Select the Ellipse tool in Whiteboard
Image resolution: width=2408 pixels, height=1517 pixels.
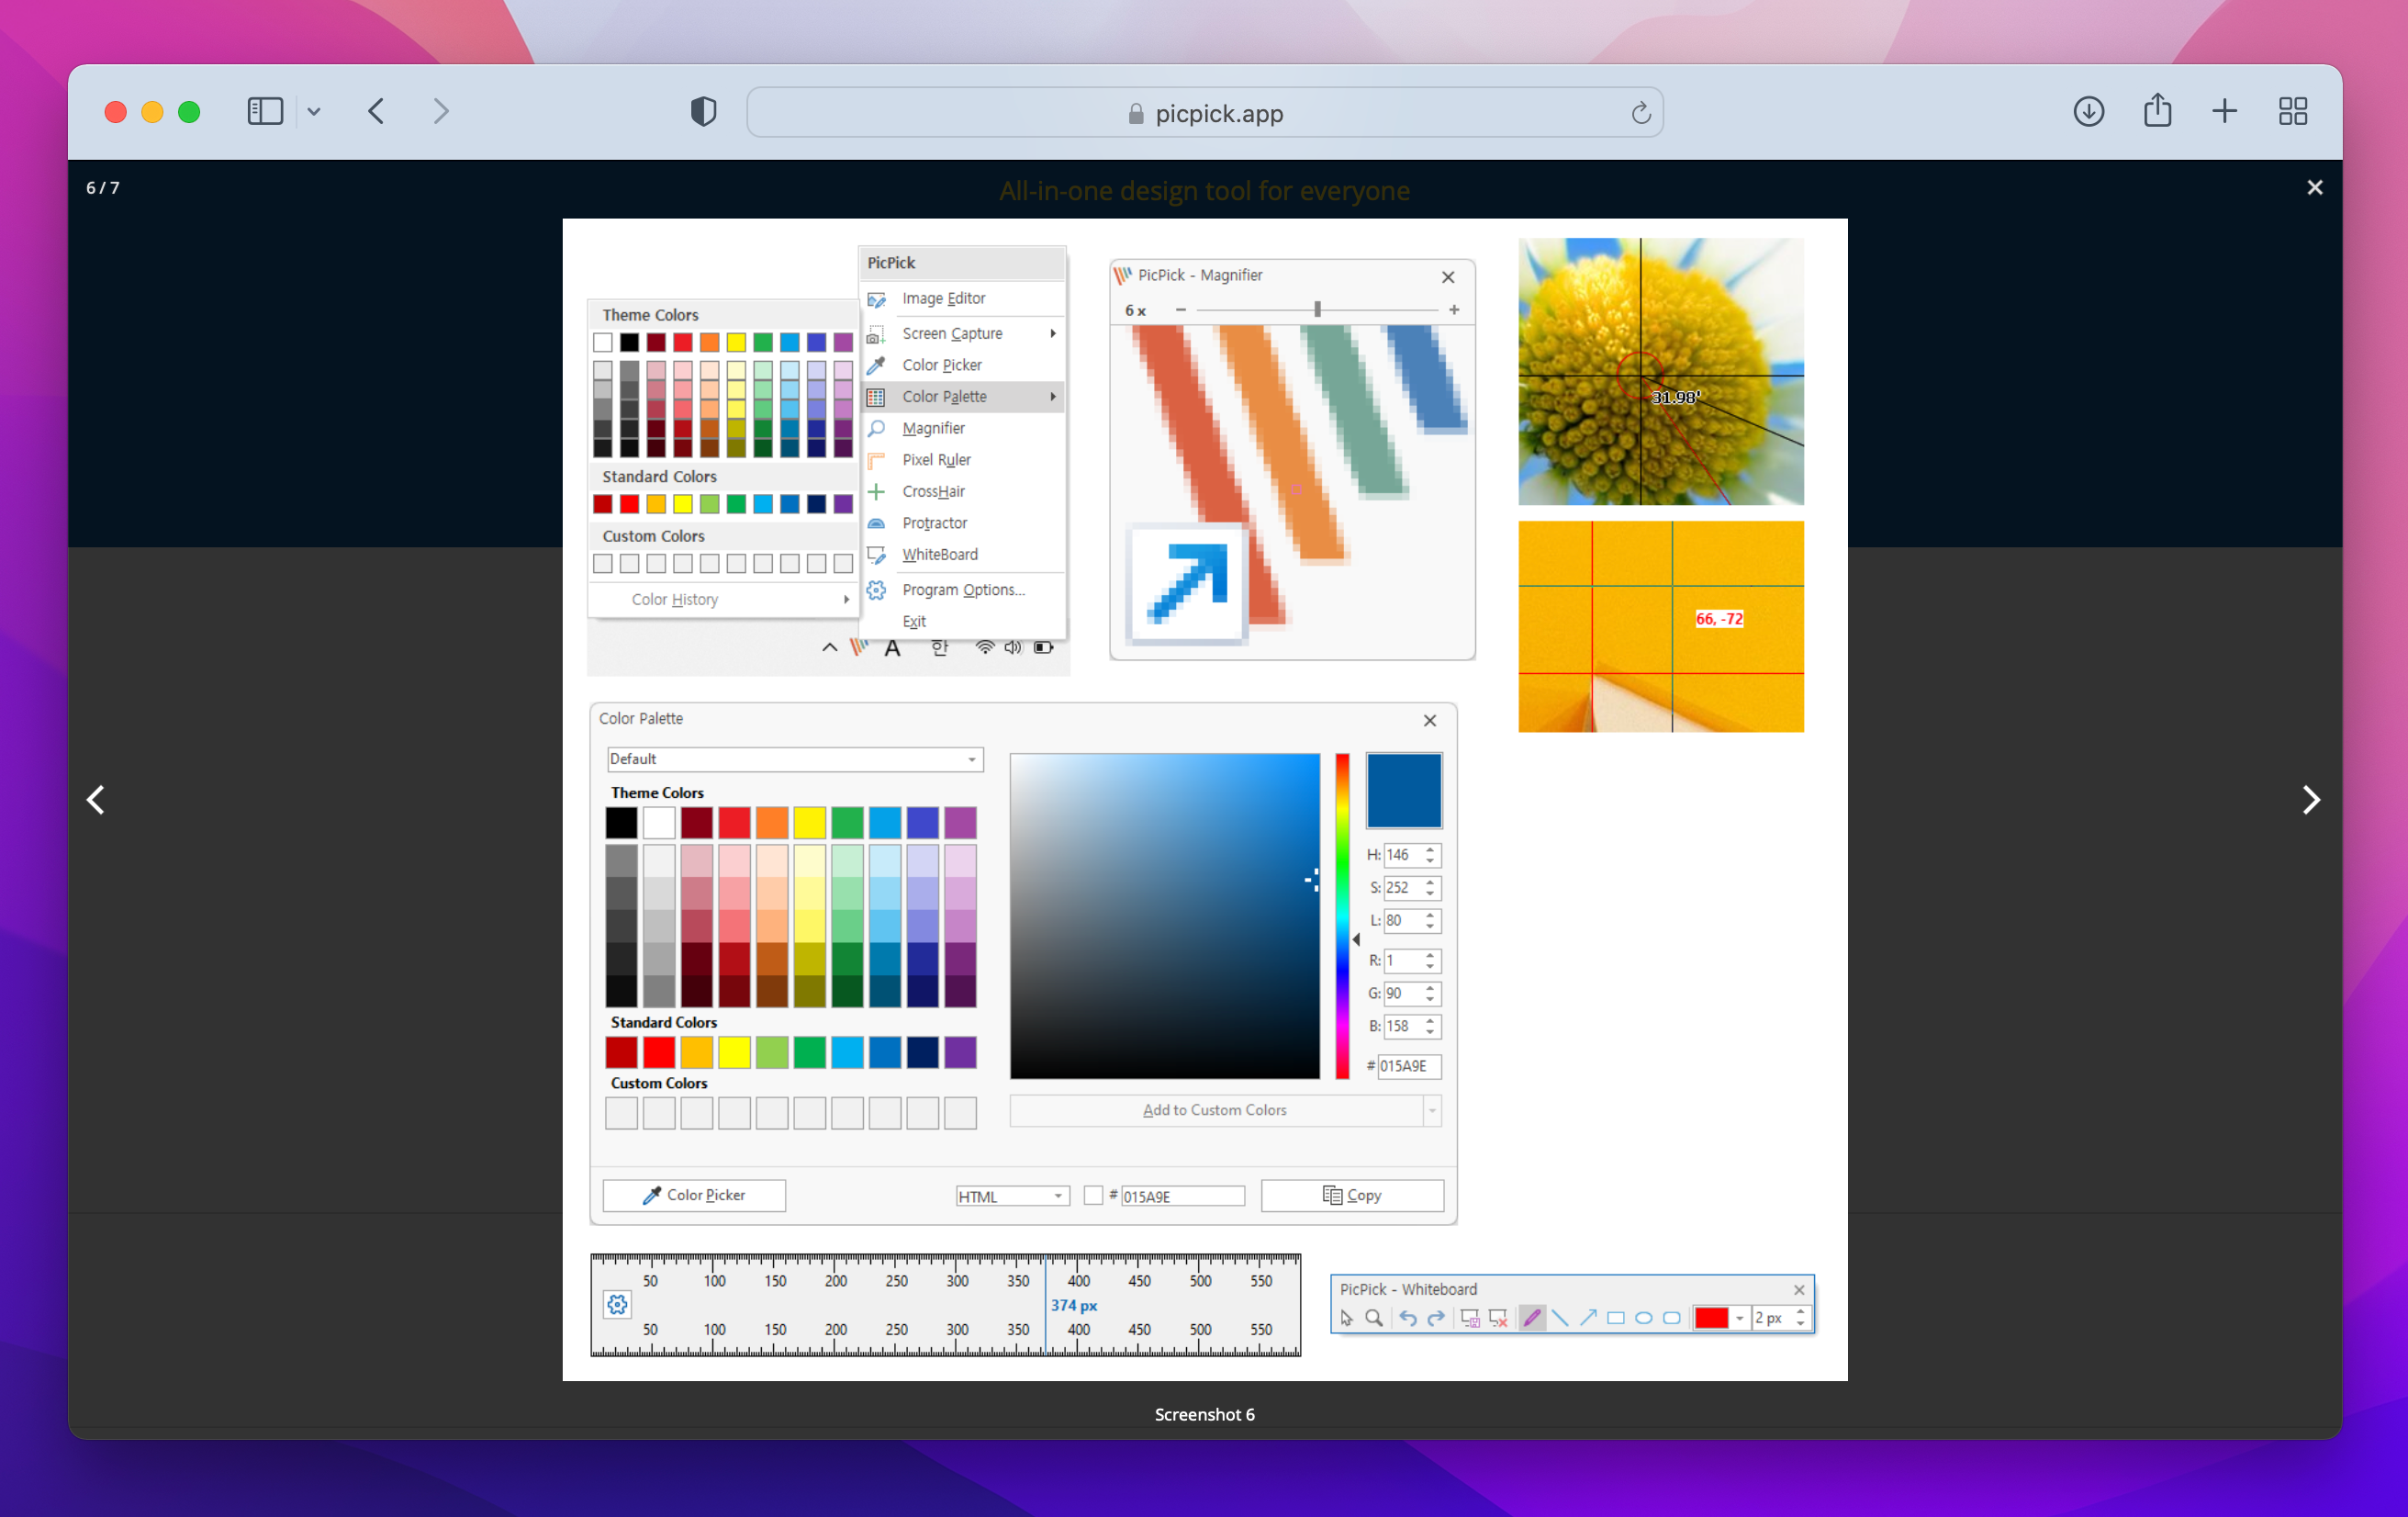point(1644,1318)
